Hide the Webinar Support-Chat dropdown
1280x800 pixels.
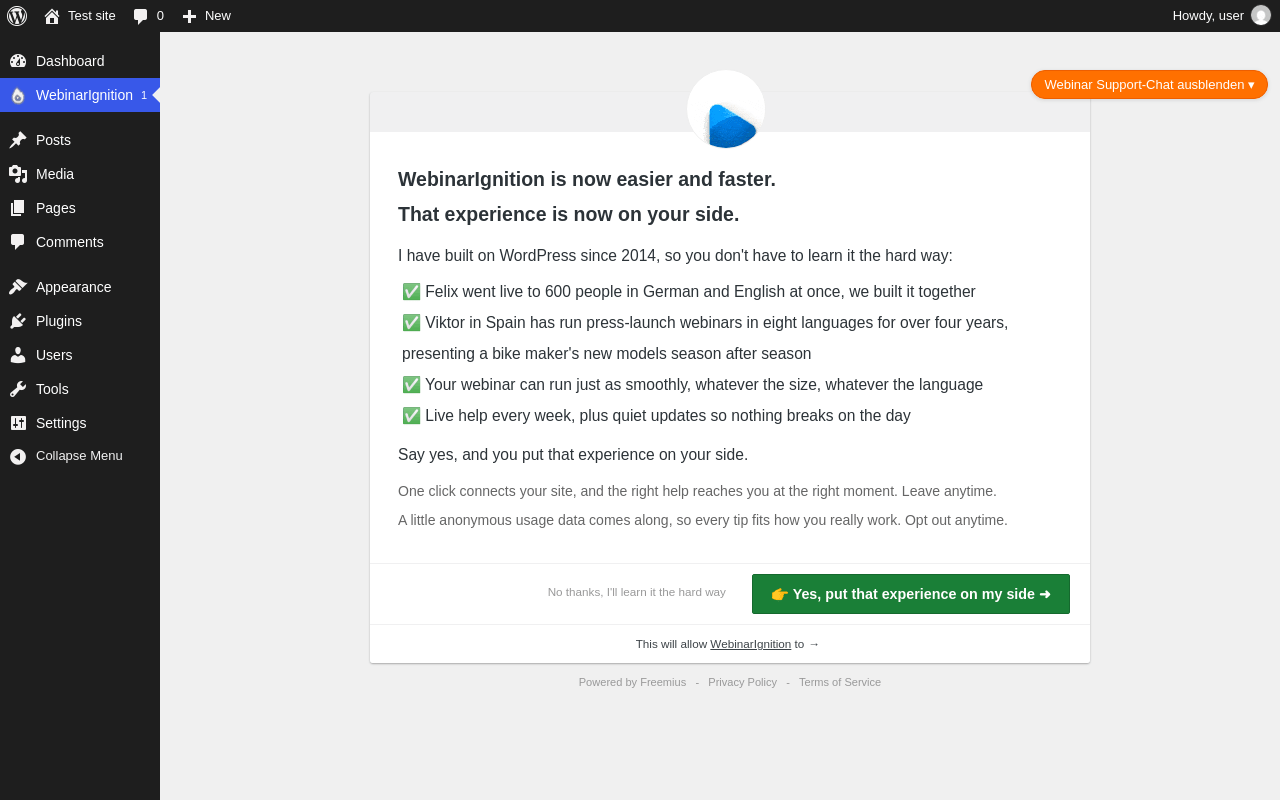[x=1149, y=85]
